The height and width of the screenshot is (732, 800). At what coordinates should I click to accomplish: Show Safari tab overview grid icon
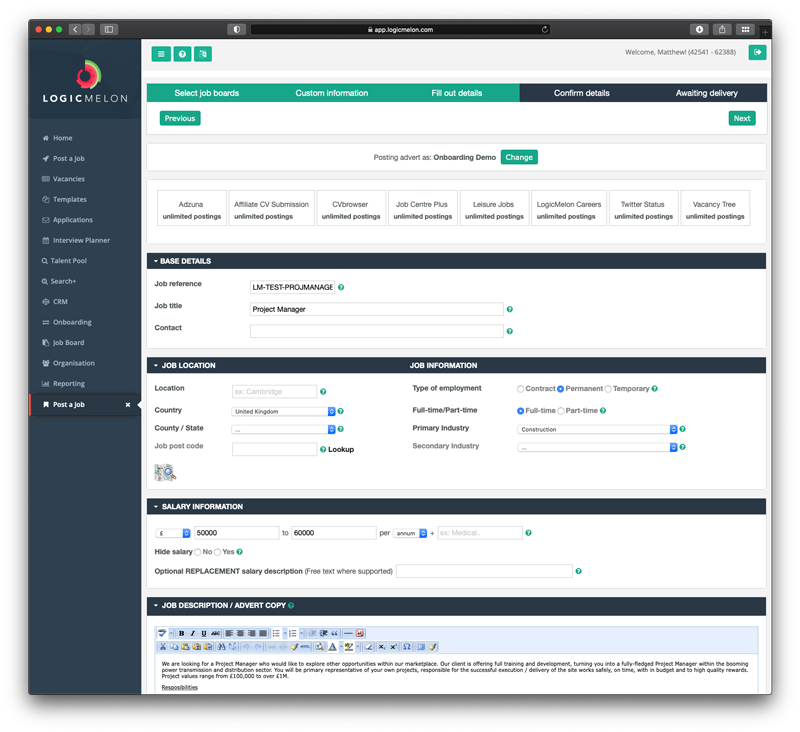pos(745,30)
